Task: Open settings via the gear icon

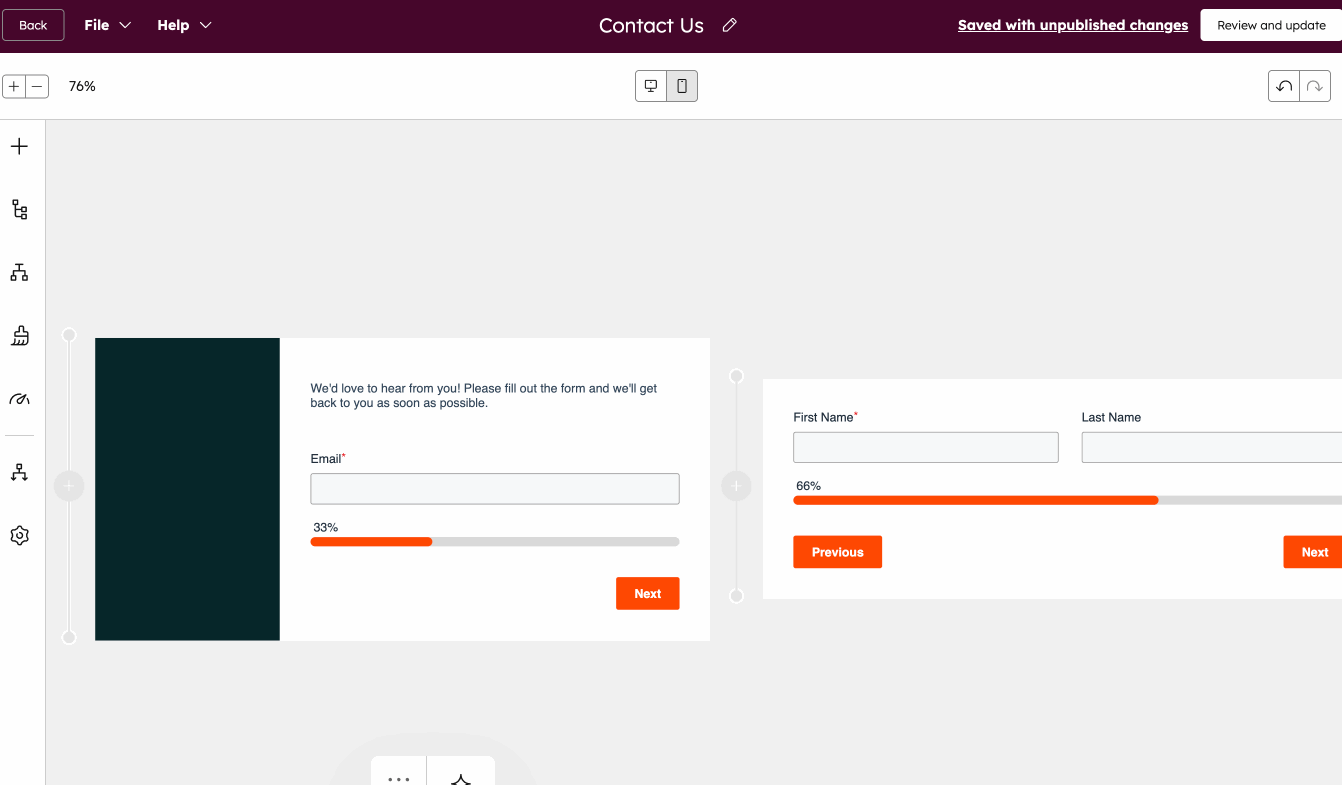Action: 18,535
